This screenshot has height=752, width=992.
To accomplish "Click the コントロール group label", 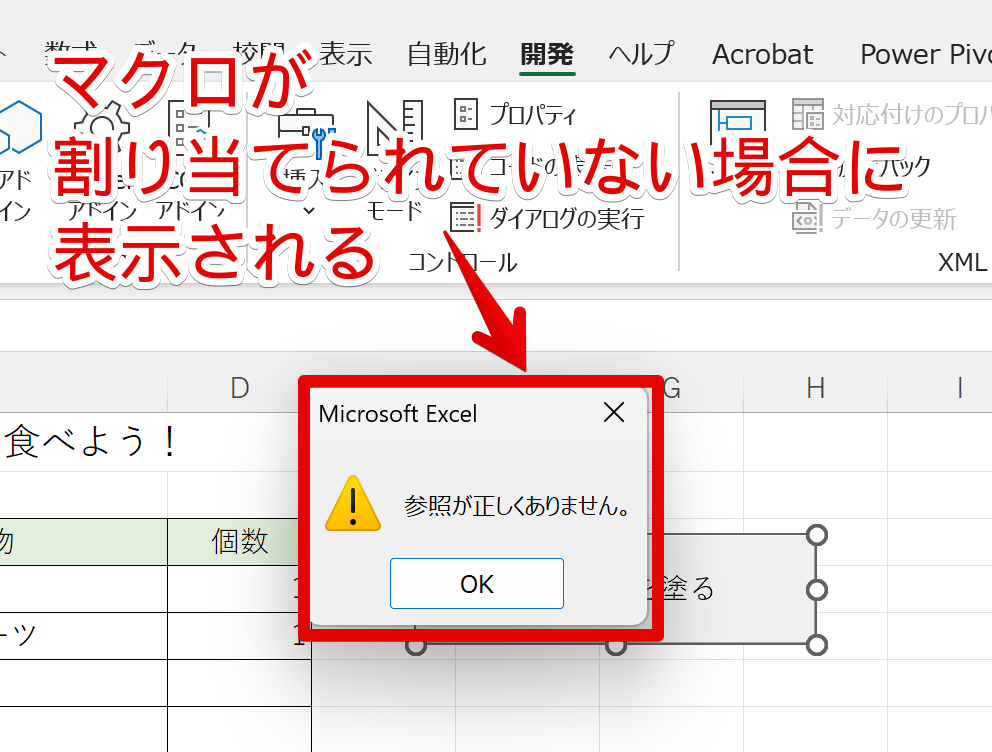I will pyautogui.click(x=462, y=262).
